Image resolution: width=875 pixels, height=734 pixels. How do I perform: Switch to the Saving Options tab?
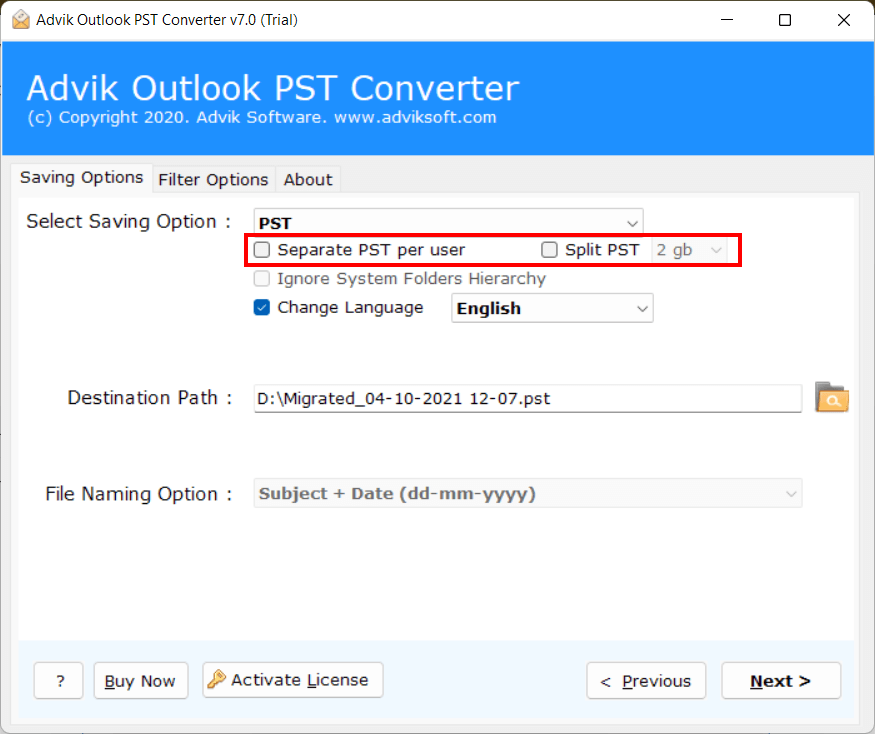point(81,177)
